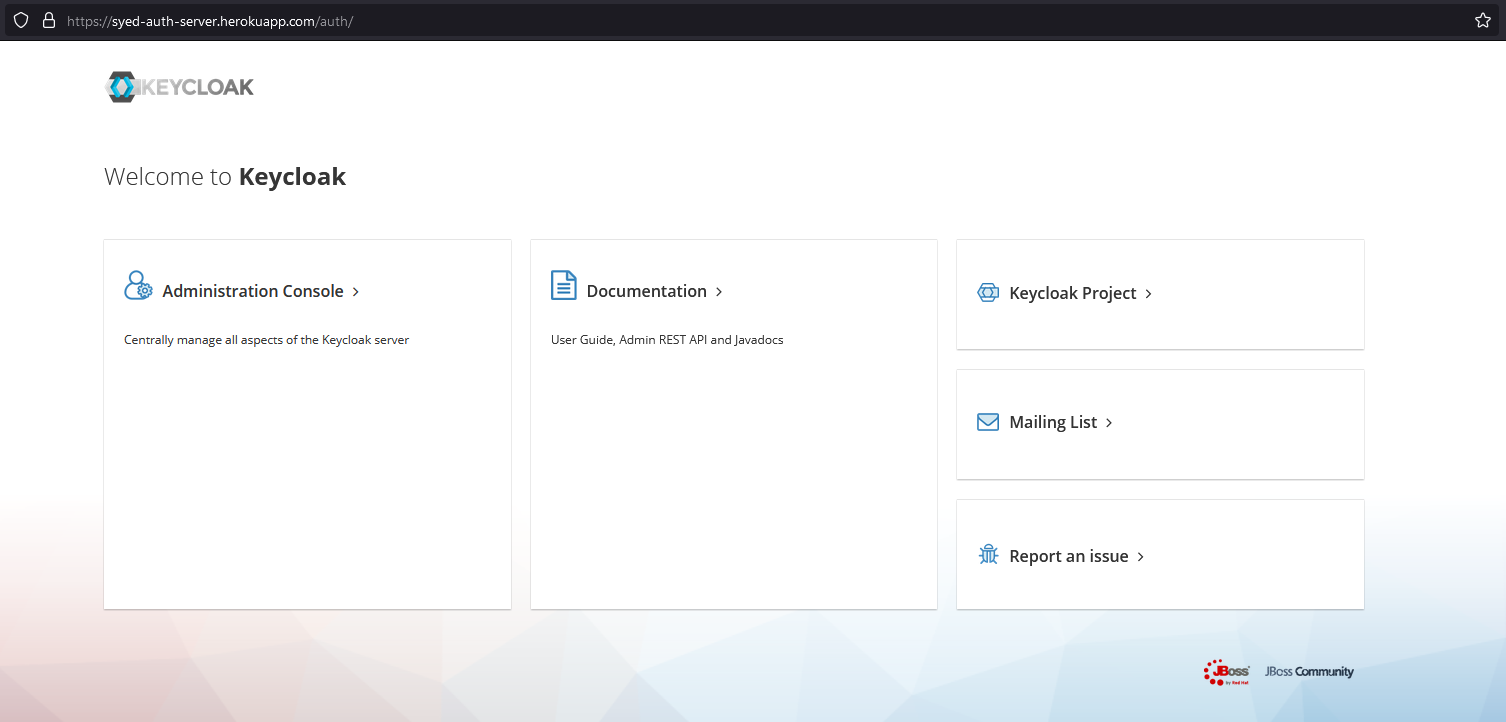Click the 'Welcome to Keycloak' heading
1506x722 pixels.
(225, 177)
